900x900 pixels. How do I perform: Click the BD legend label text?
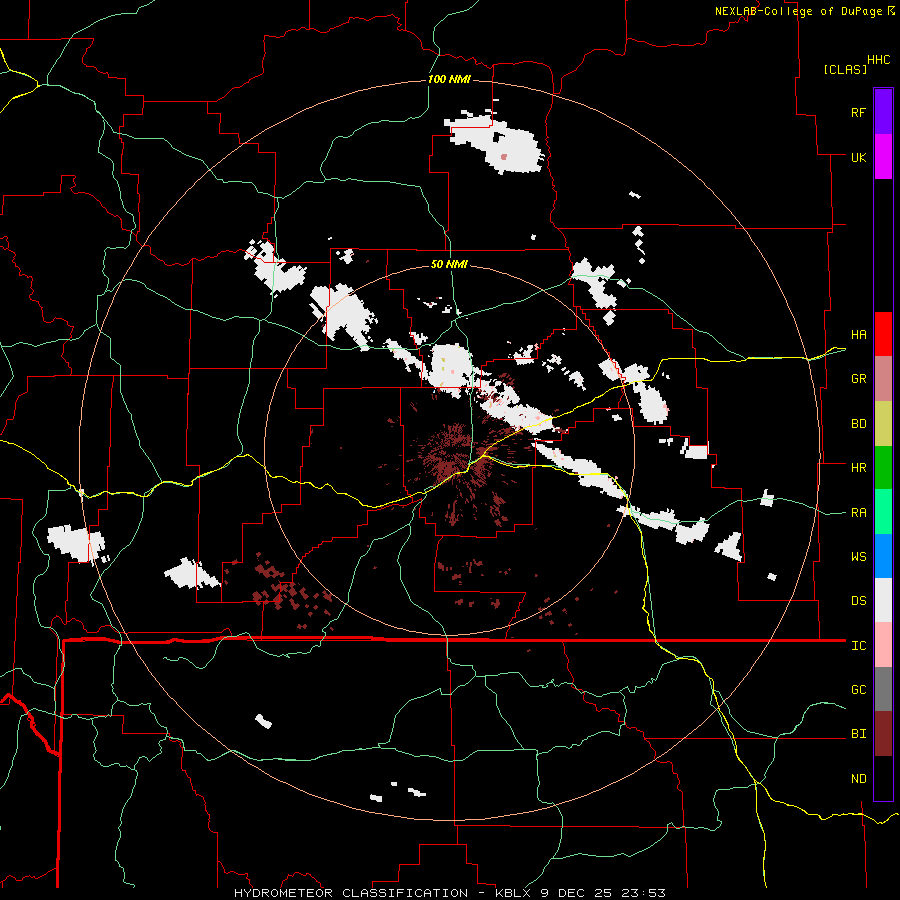pos(858,424)
